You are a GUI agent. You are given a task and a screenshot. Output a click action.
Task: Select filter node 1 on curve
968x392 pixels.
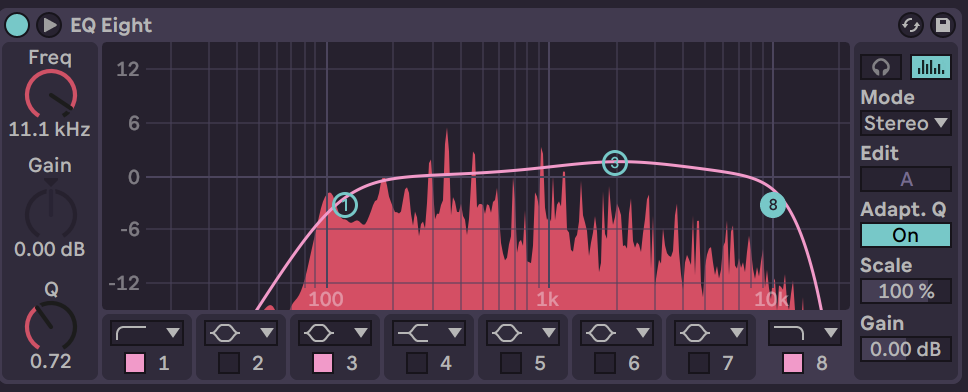point(345,205)
